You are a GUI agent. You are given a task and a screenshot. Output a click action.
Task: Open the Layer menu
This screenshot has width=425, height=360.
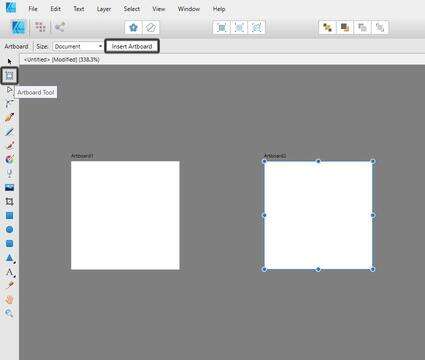click(104, 9)
